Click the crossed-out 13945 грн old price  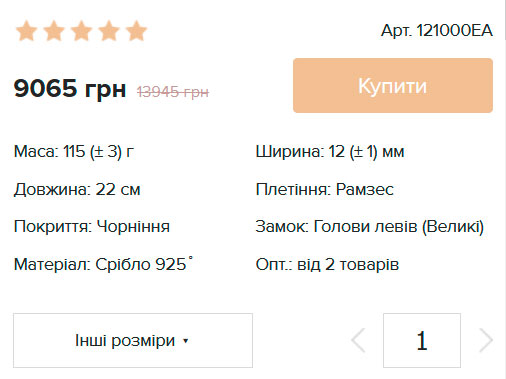pyautogui.click(x=173, y=92)
